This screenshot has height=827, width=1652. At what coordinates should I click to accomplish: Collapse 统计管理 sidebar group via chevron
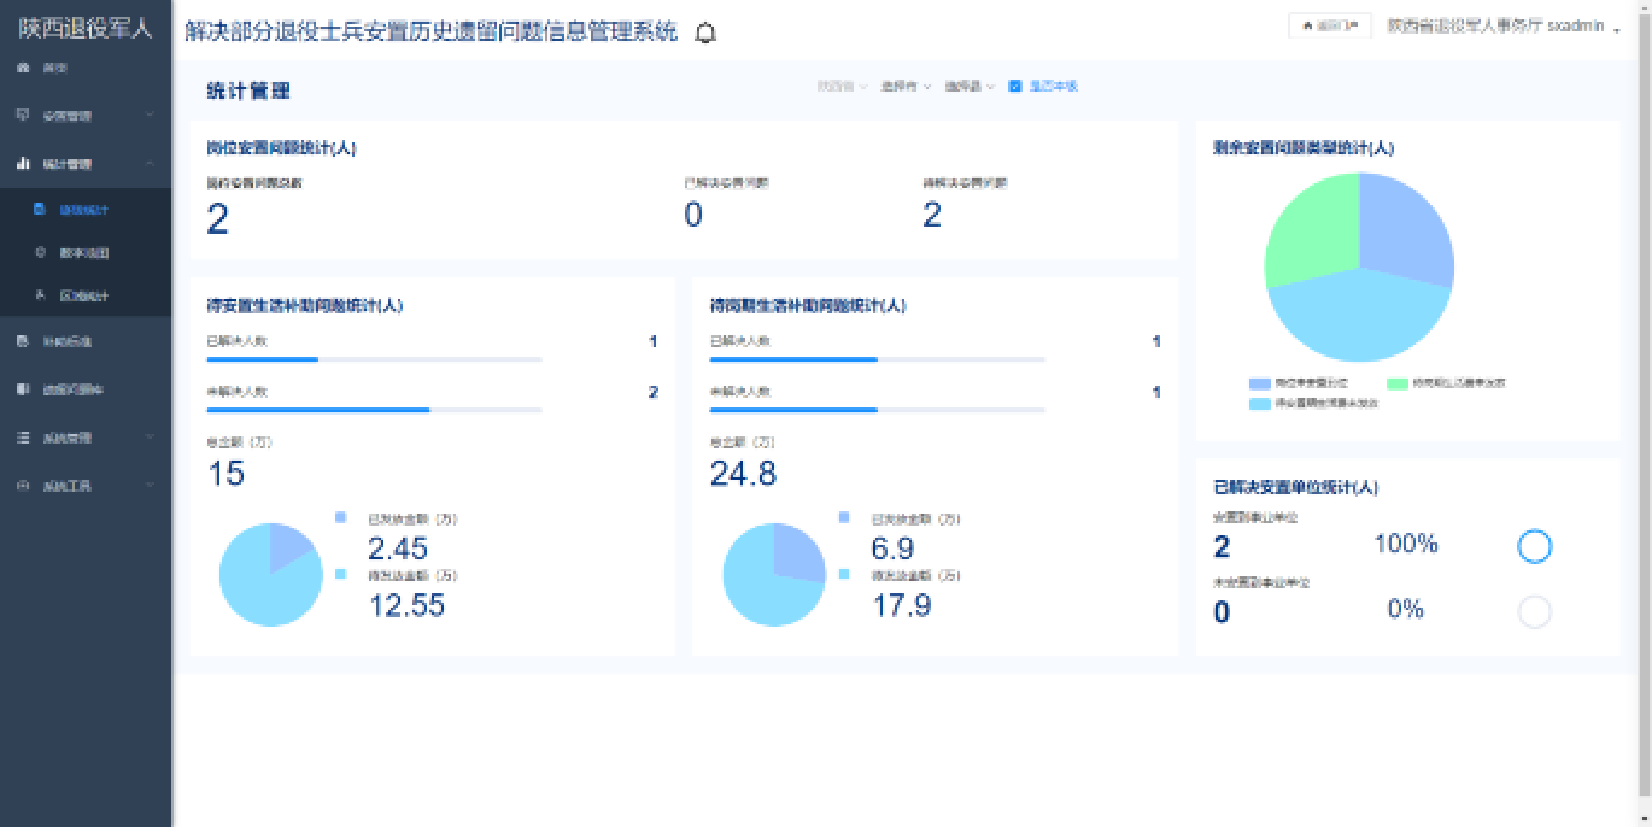coord(150,163)
